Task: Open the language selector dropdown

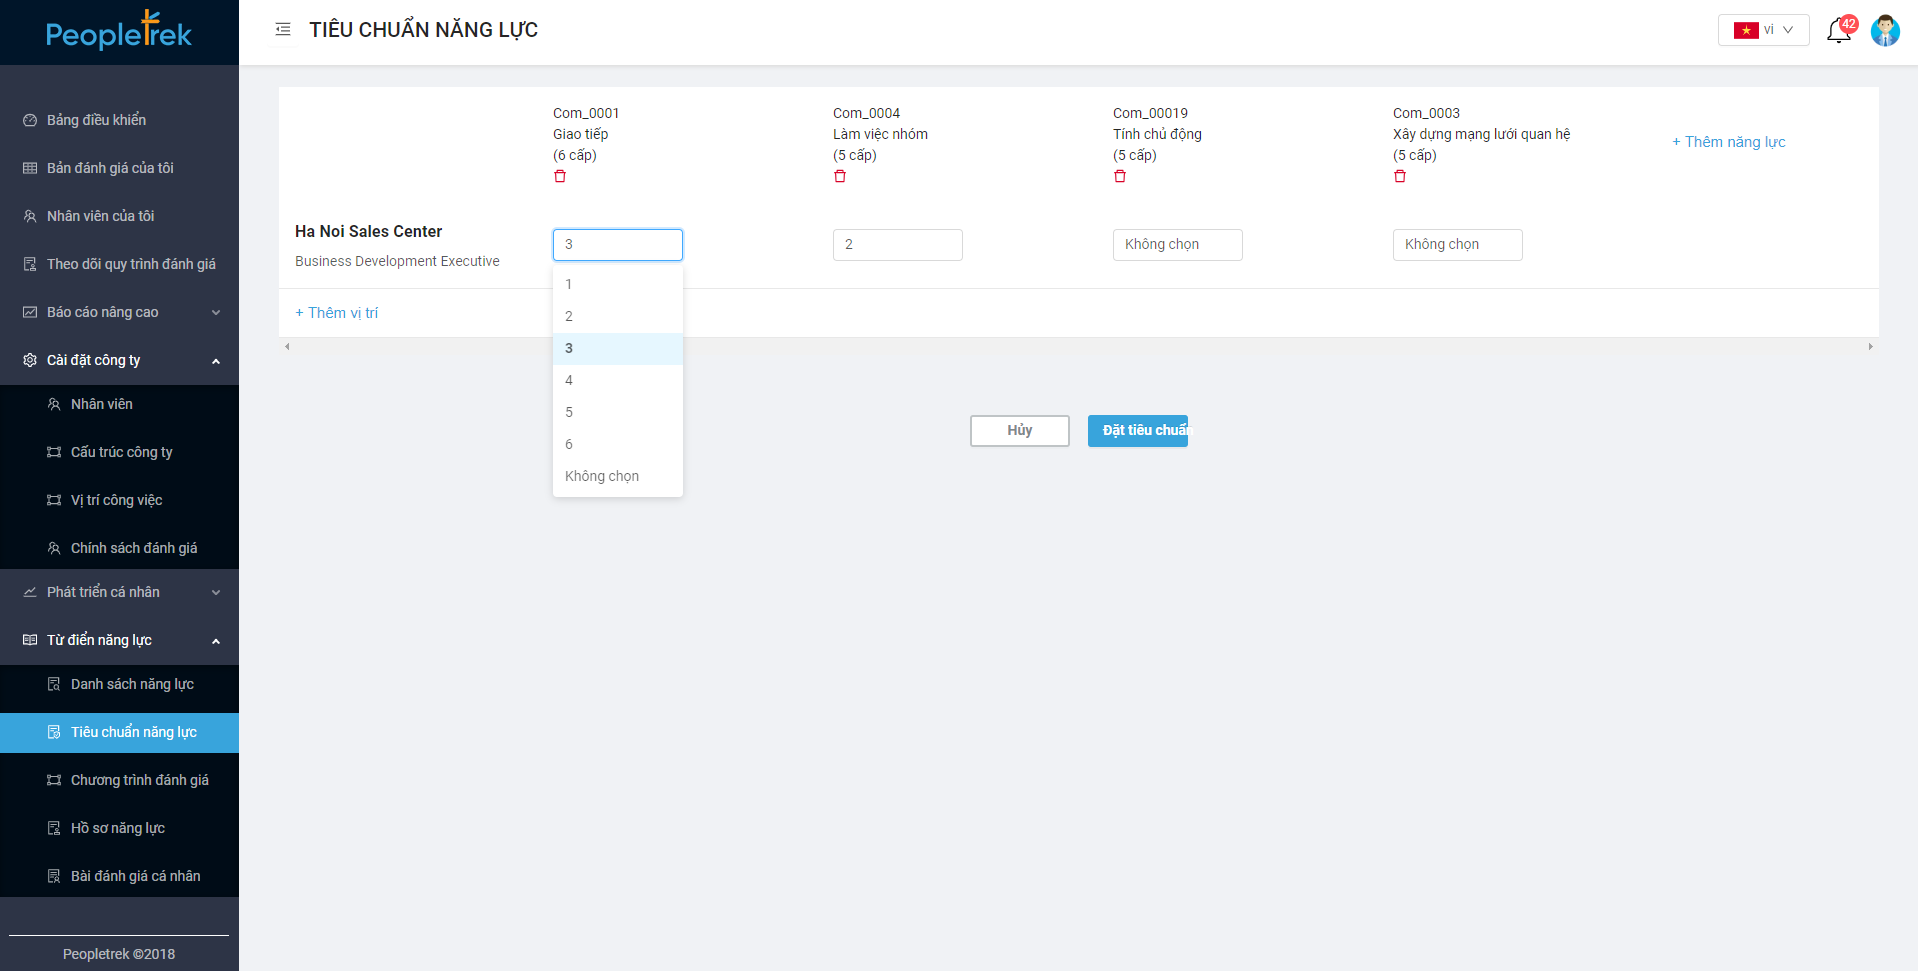Action: tap(1763, 30)
